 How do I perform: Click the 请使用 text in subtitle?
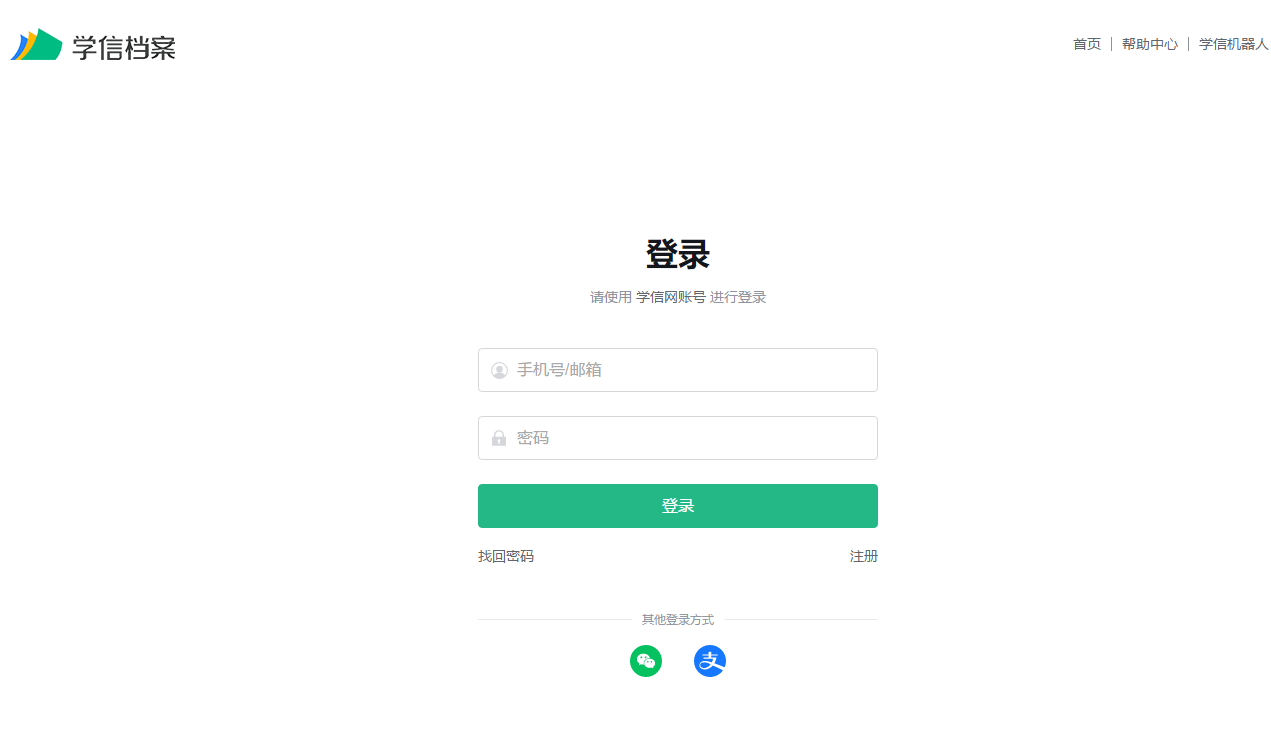[x=611, y=297]
